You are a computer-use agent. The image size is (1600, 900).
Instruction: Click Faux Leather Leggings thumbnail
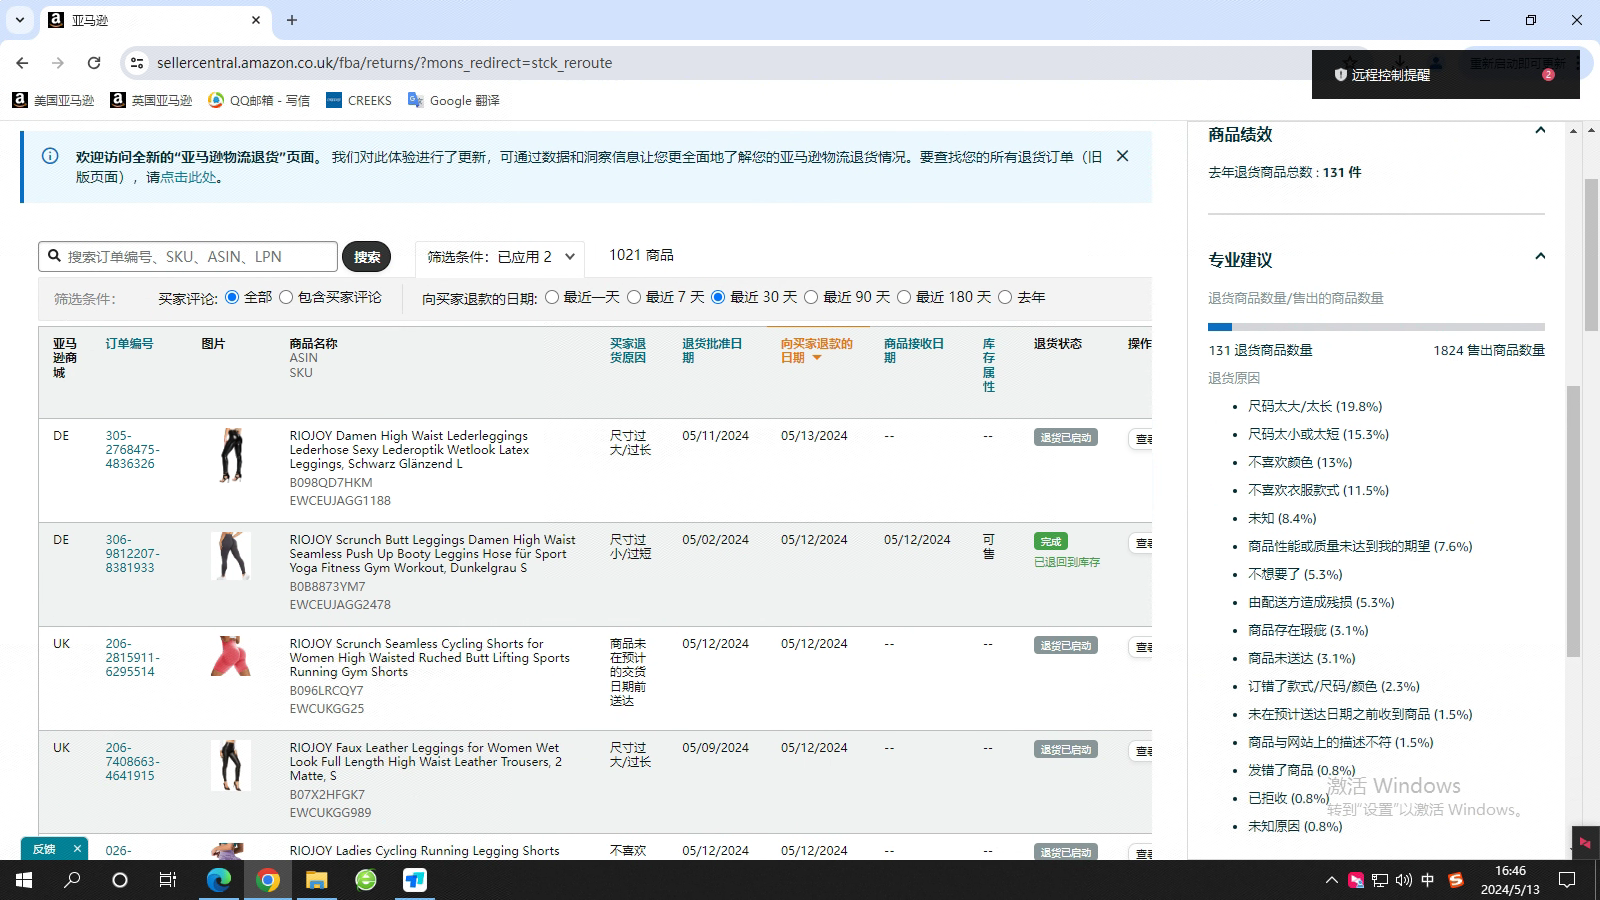tap(231, 765)
